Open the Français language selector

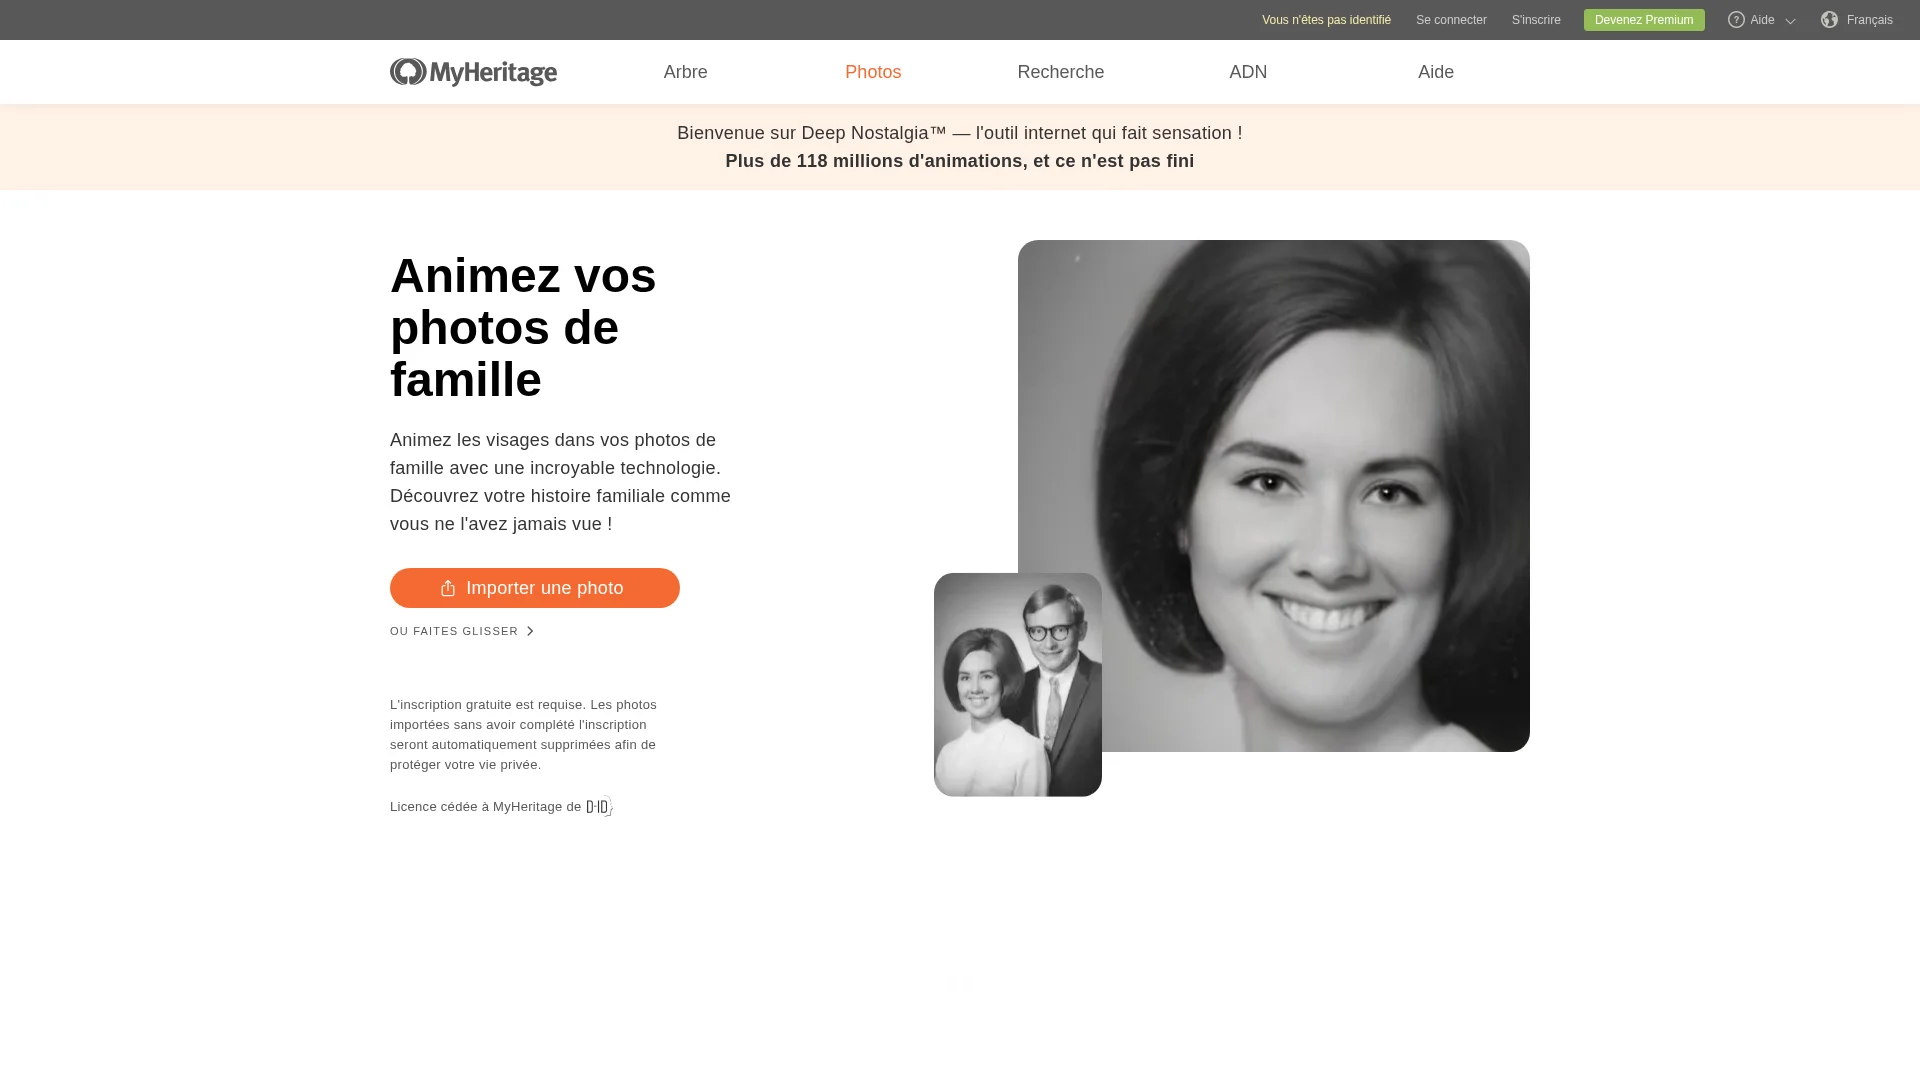pos(1869,20)
